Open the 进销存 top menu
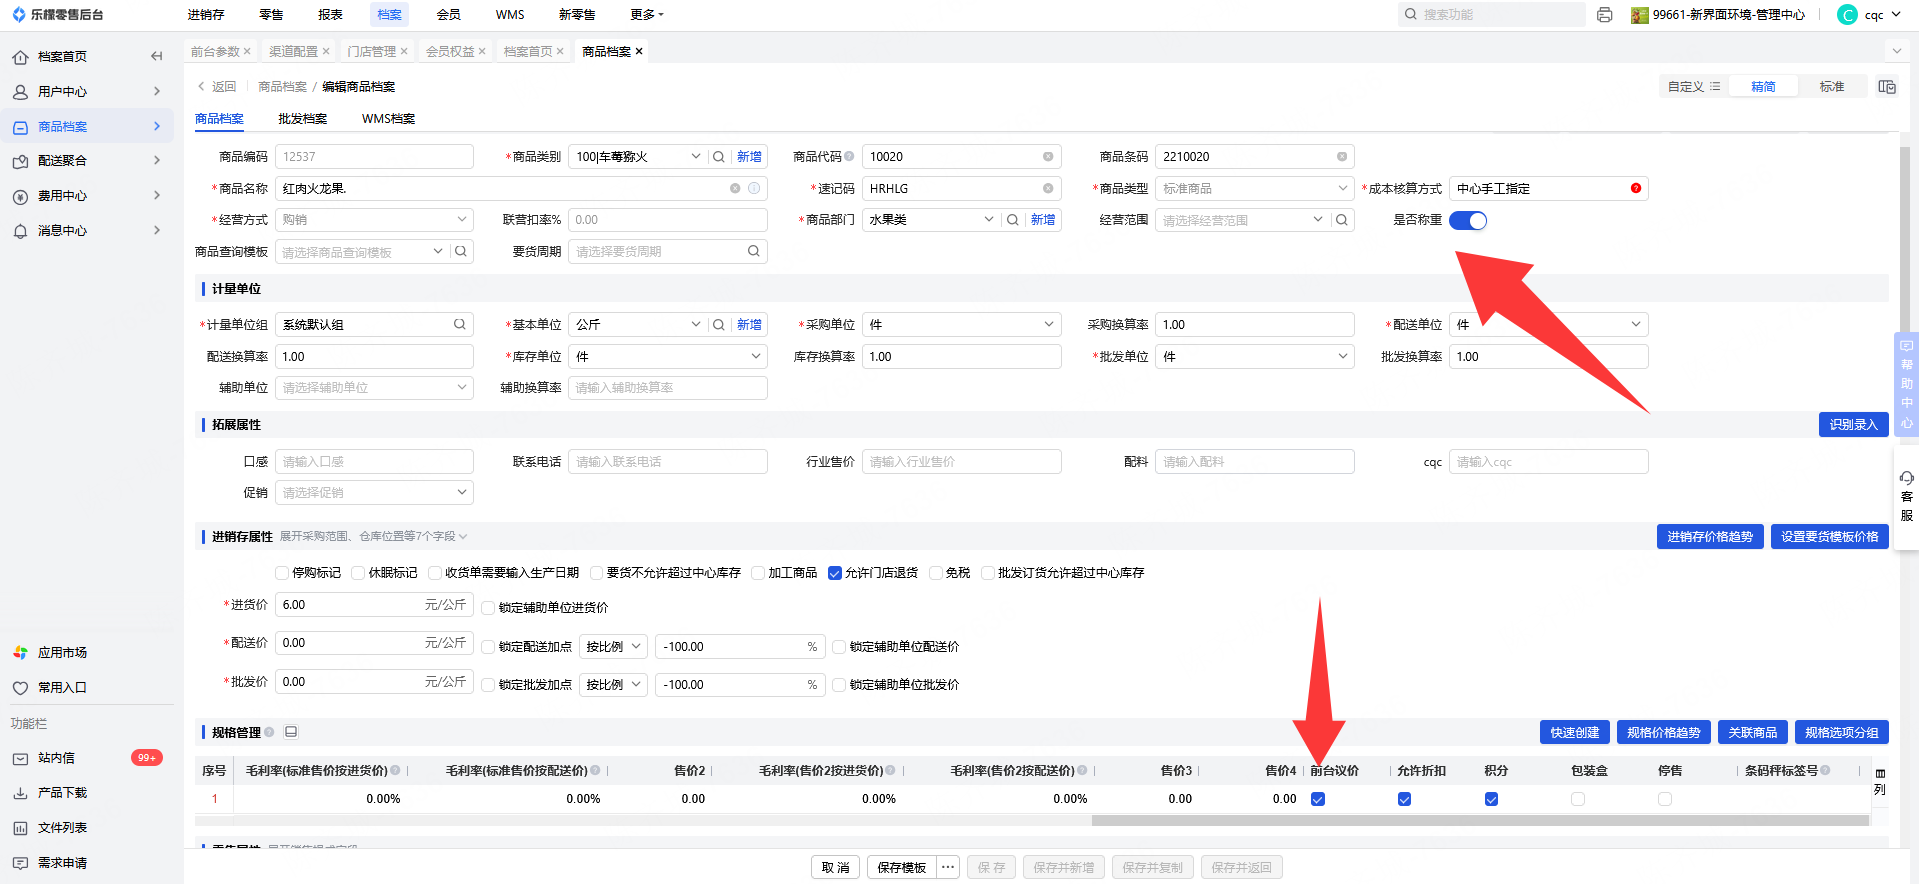 pyautogui.click(x=206, y=15)
